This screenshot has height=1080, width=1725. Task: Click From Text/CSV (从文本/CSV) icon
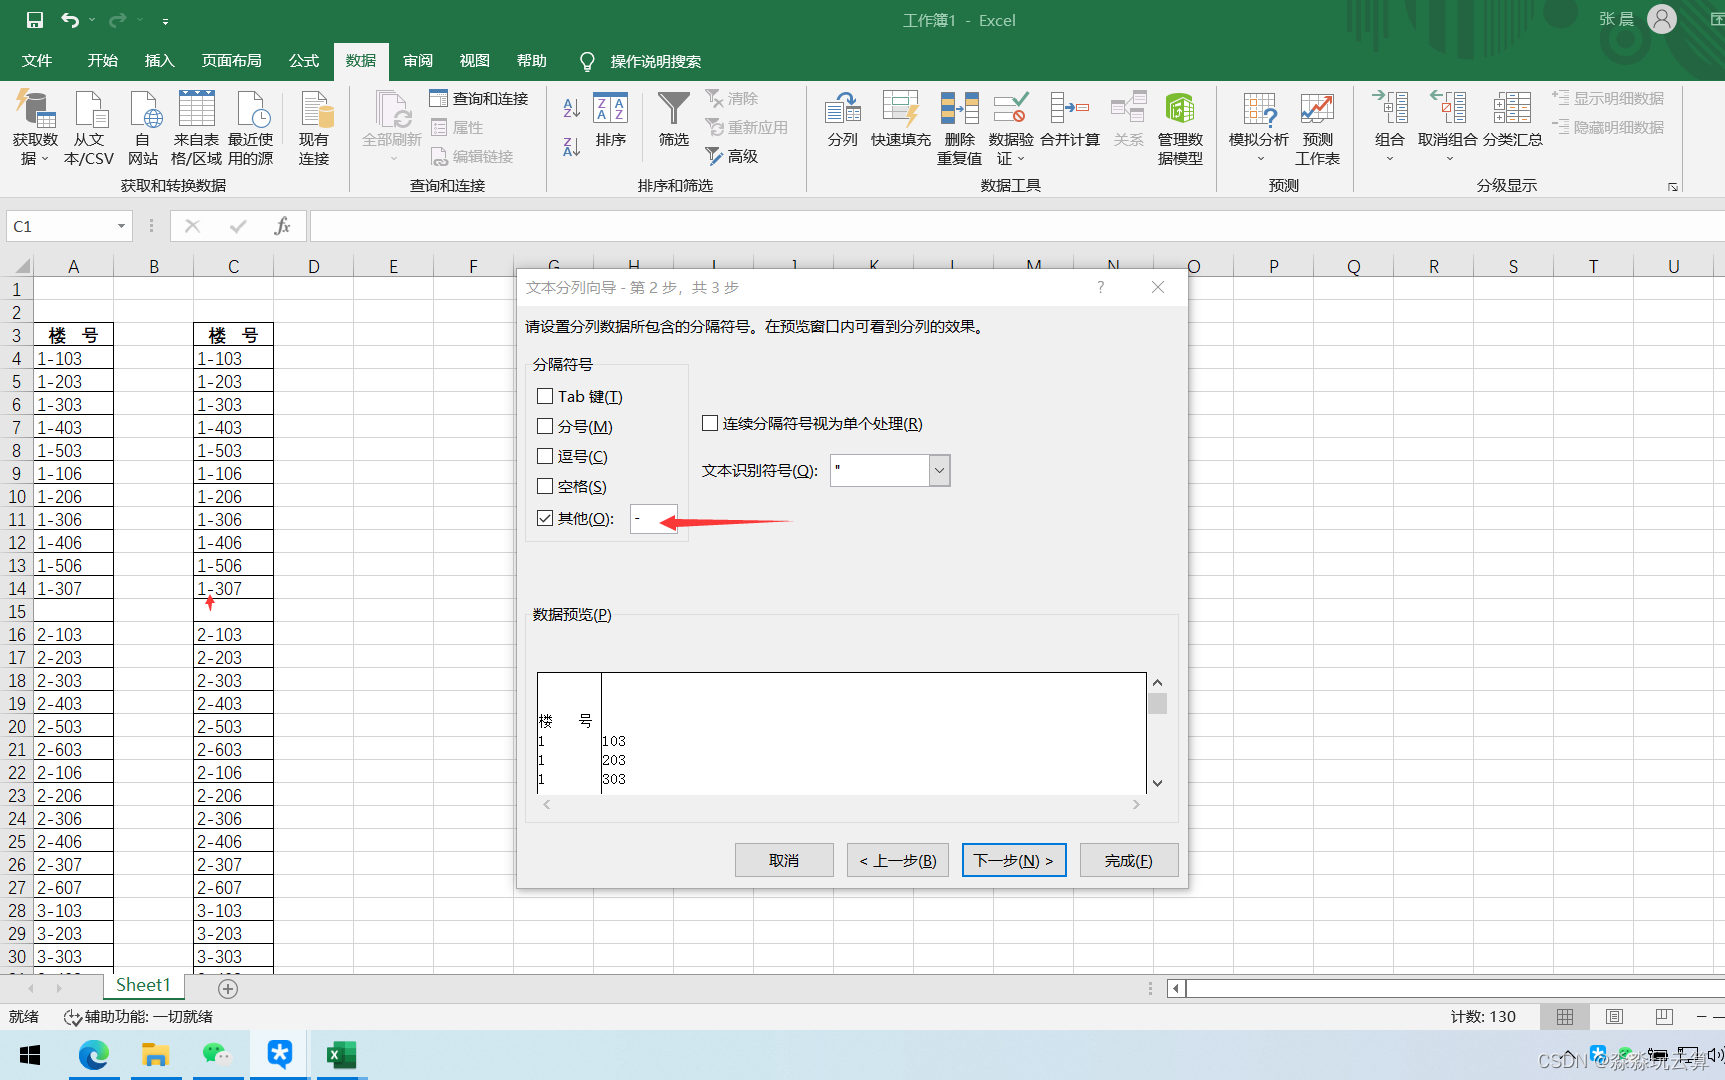[89, 127]
